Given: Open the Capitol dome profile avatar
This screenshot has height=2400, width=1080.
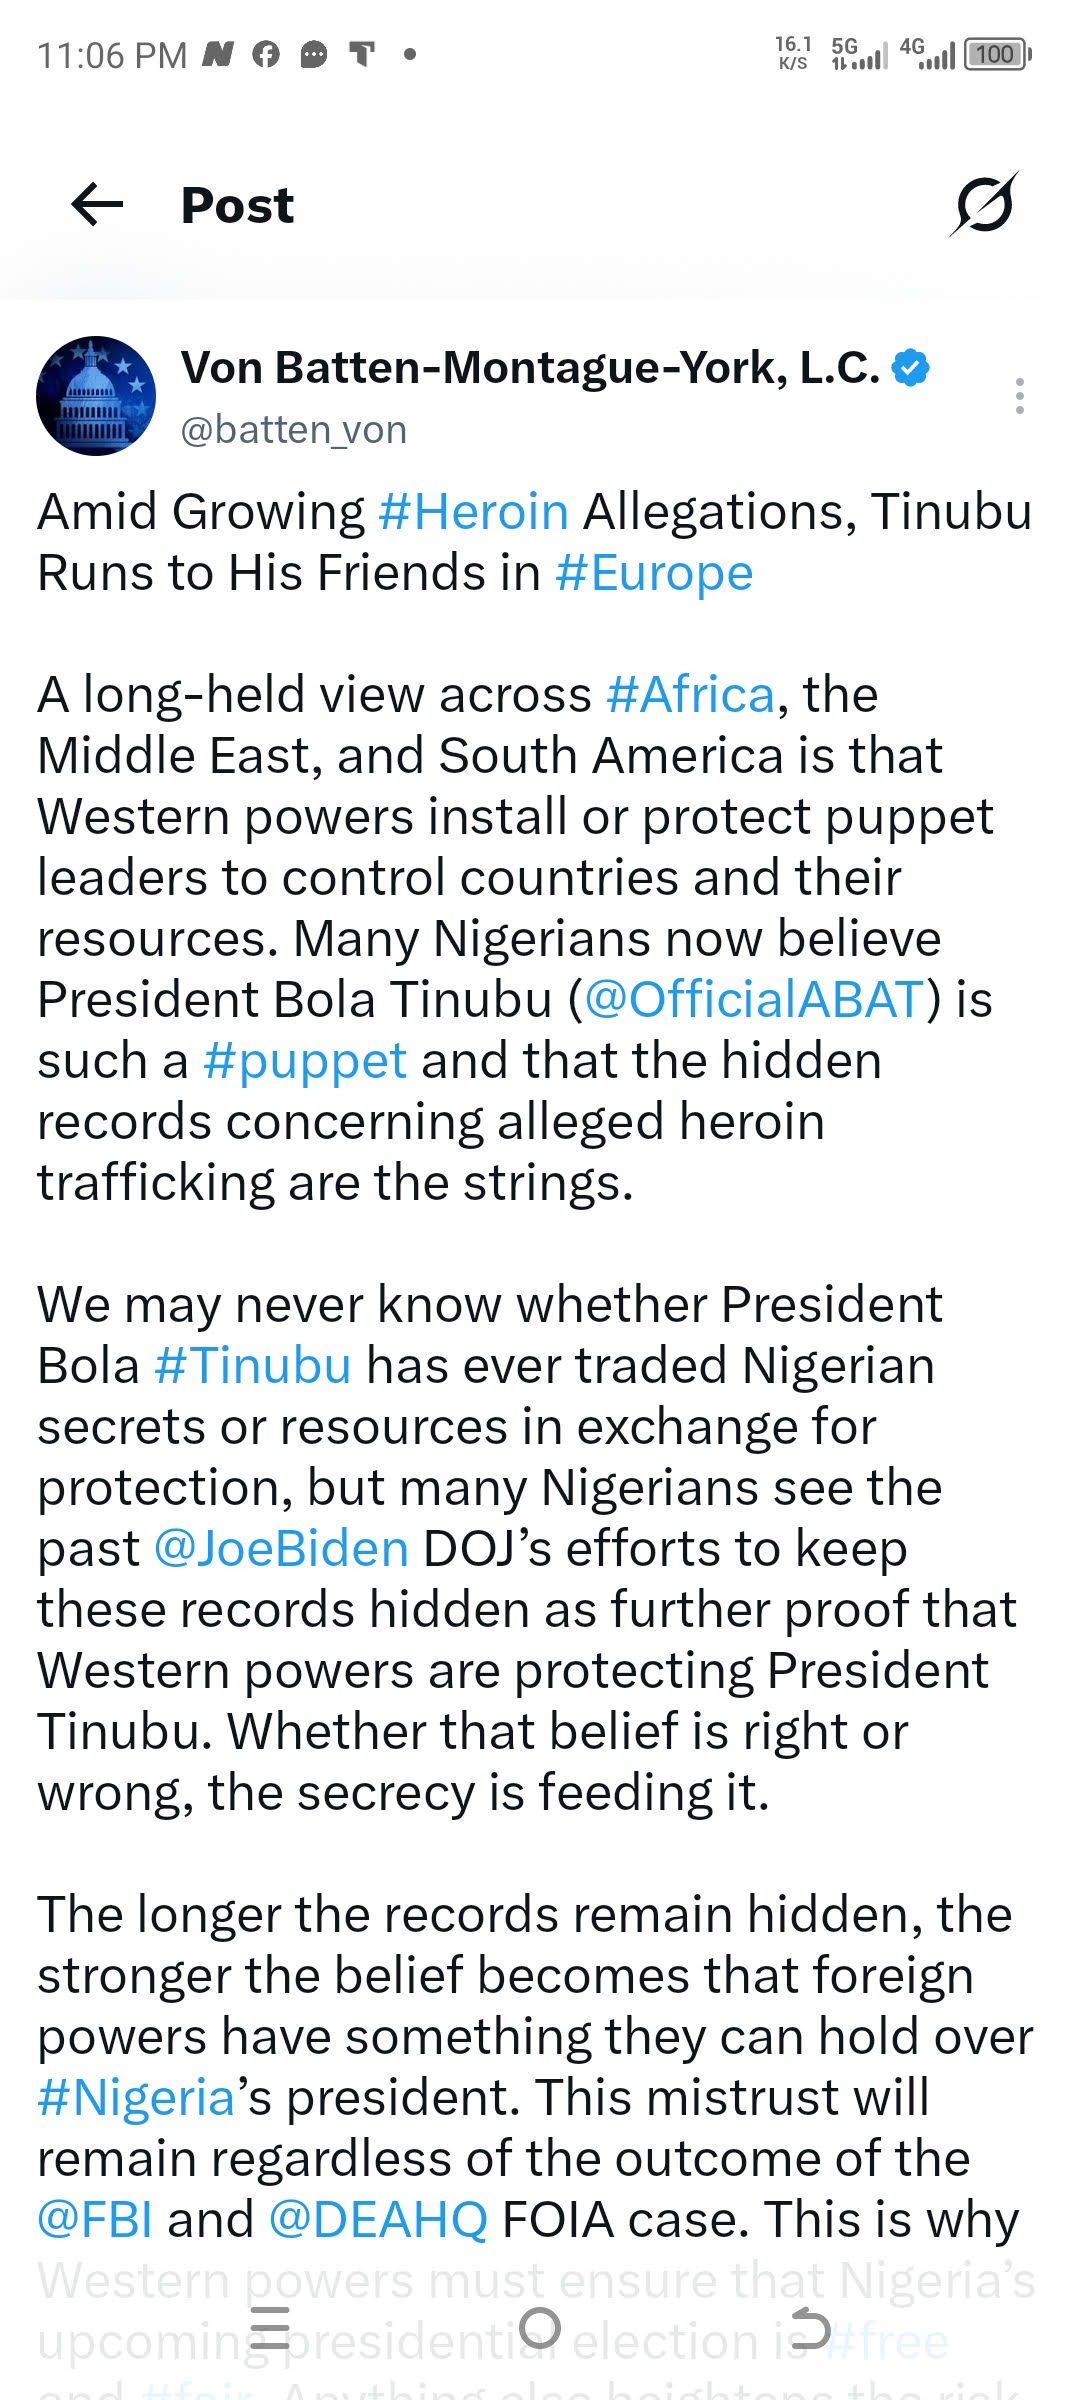Looking at the screenshot, I should coord(96,396).
